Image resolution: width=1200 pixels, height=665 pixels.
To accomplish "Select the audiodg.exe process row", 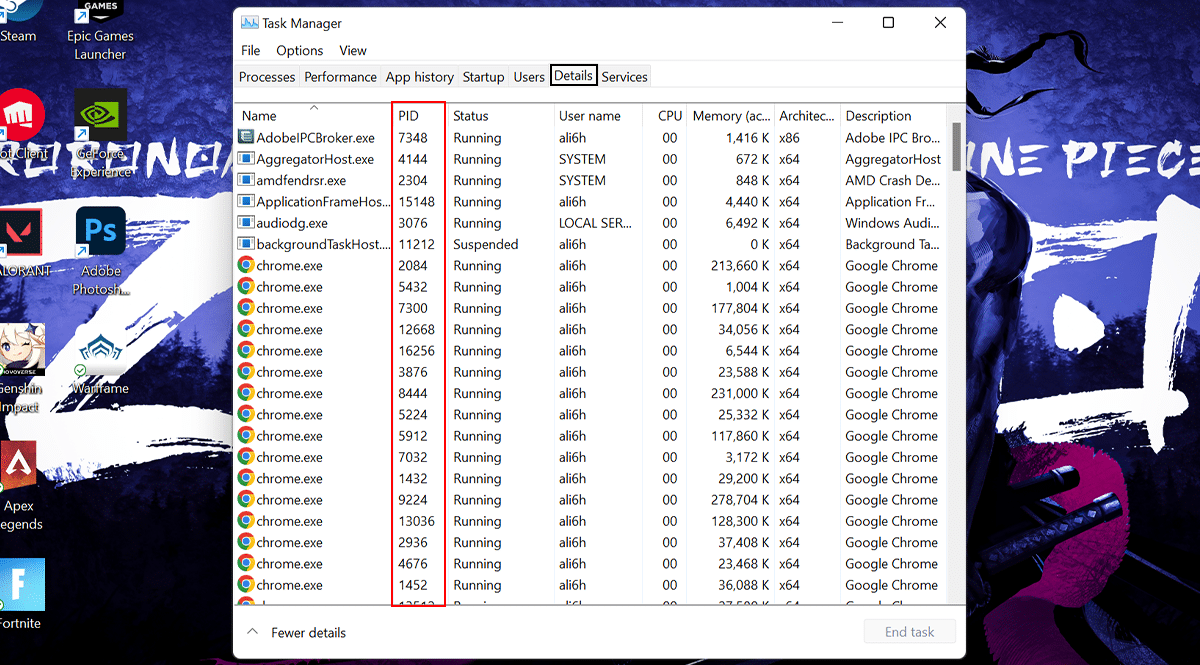I will tap(500, 223).
